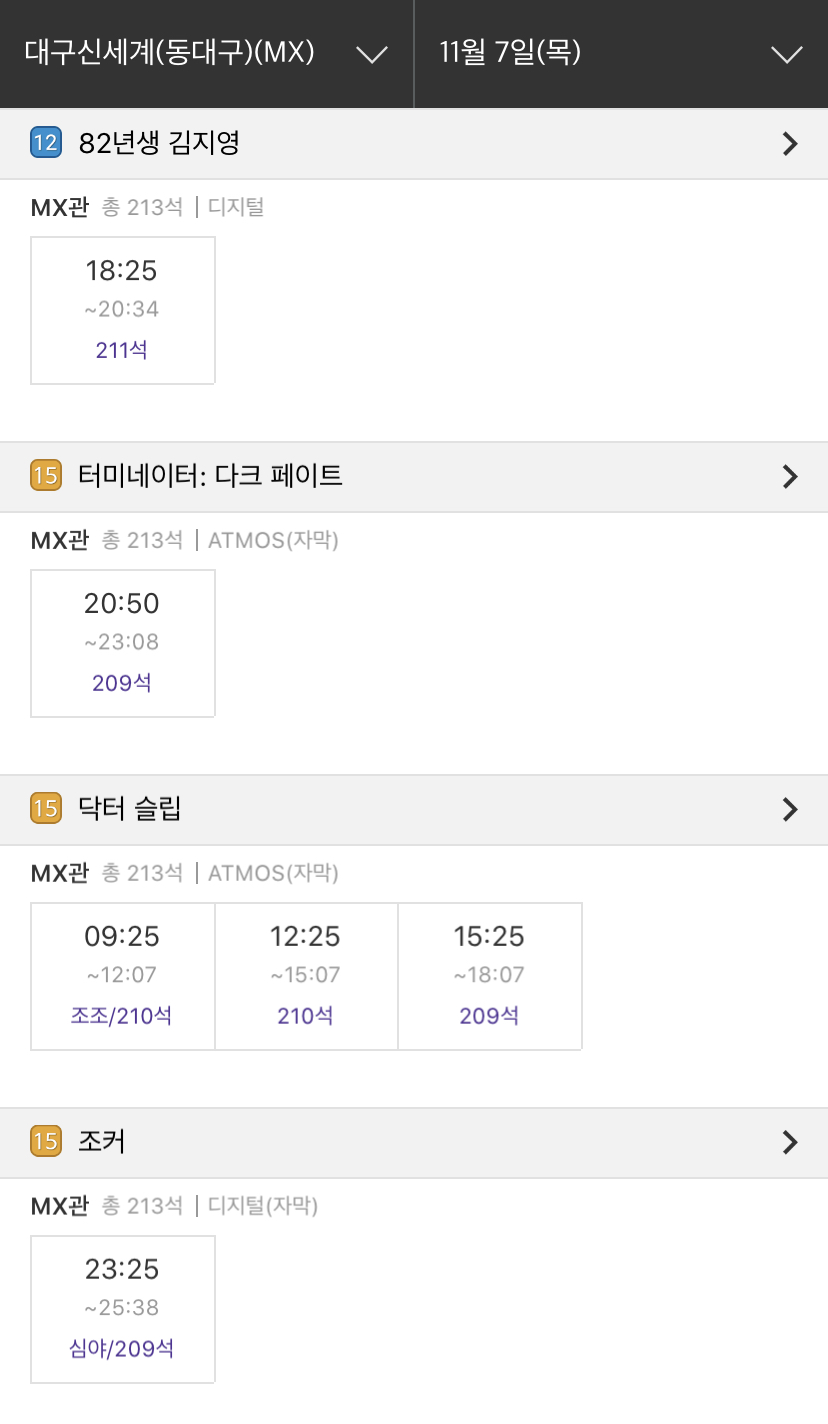Click the 12 age rating badge
This screenshot has height=1424, width=828.
click(46, 143)
